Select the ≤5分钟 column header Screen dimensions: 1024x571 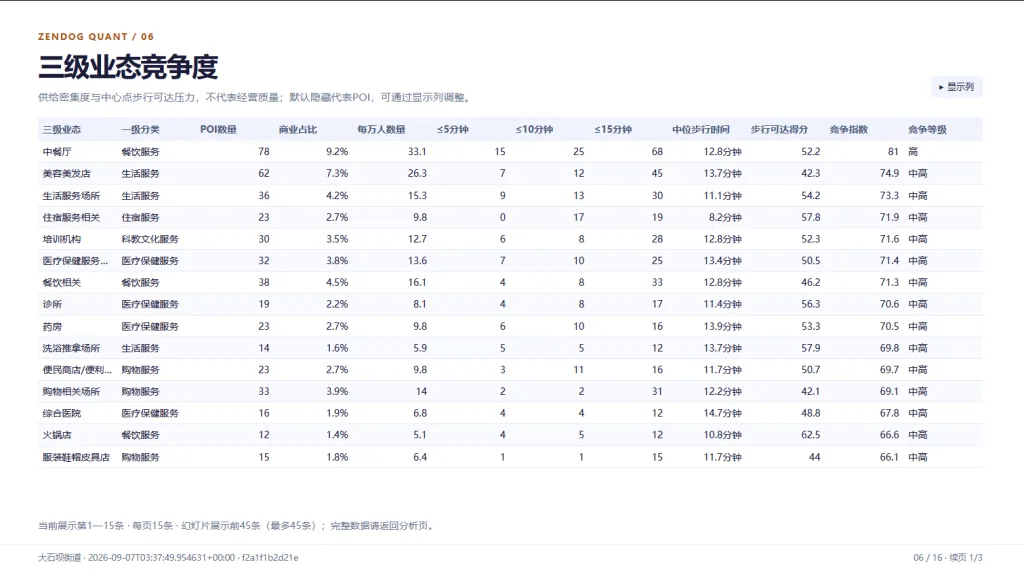453,129
